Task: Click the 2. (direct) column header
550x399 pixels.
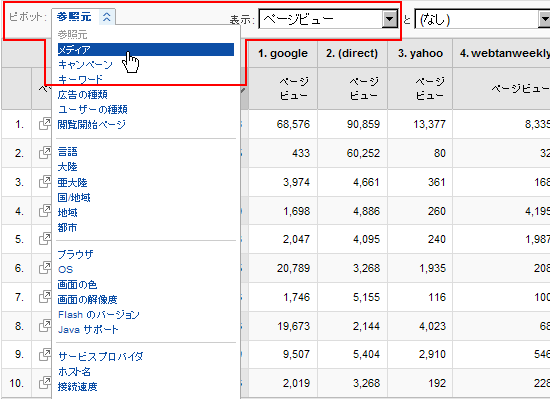Action: coord(352,53)
